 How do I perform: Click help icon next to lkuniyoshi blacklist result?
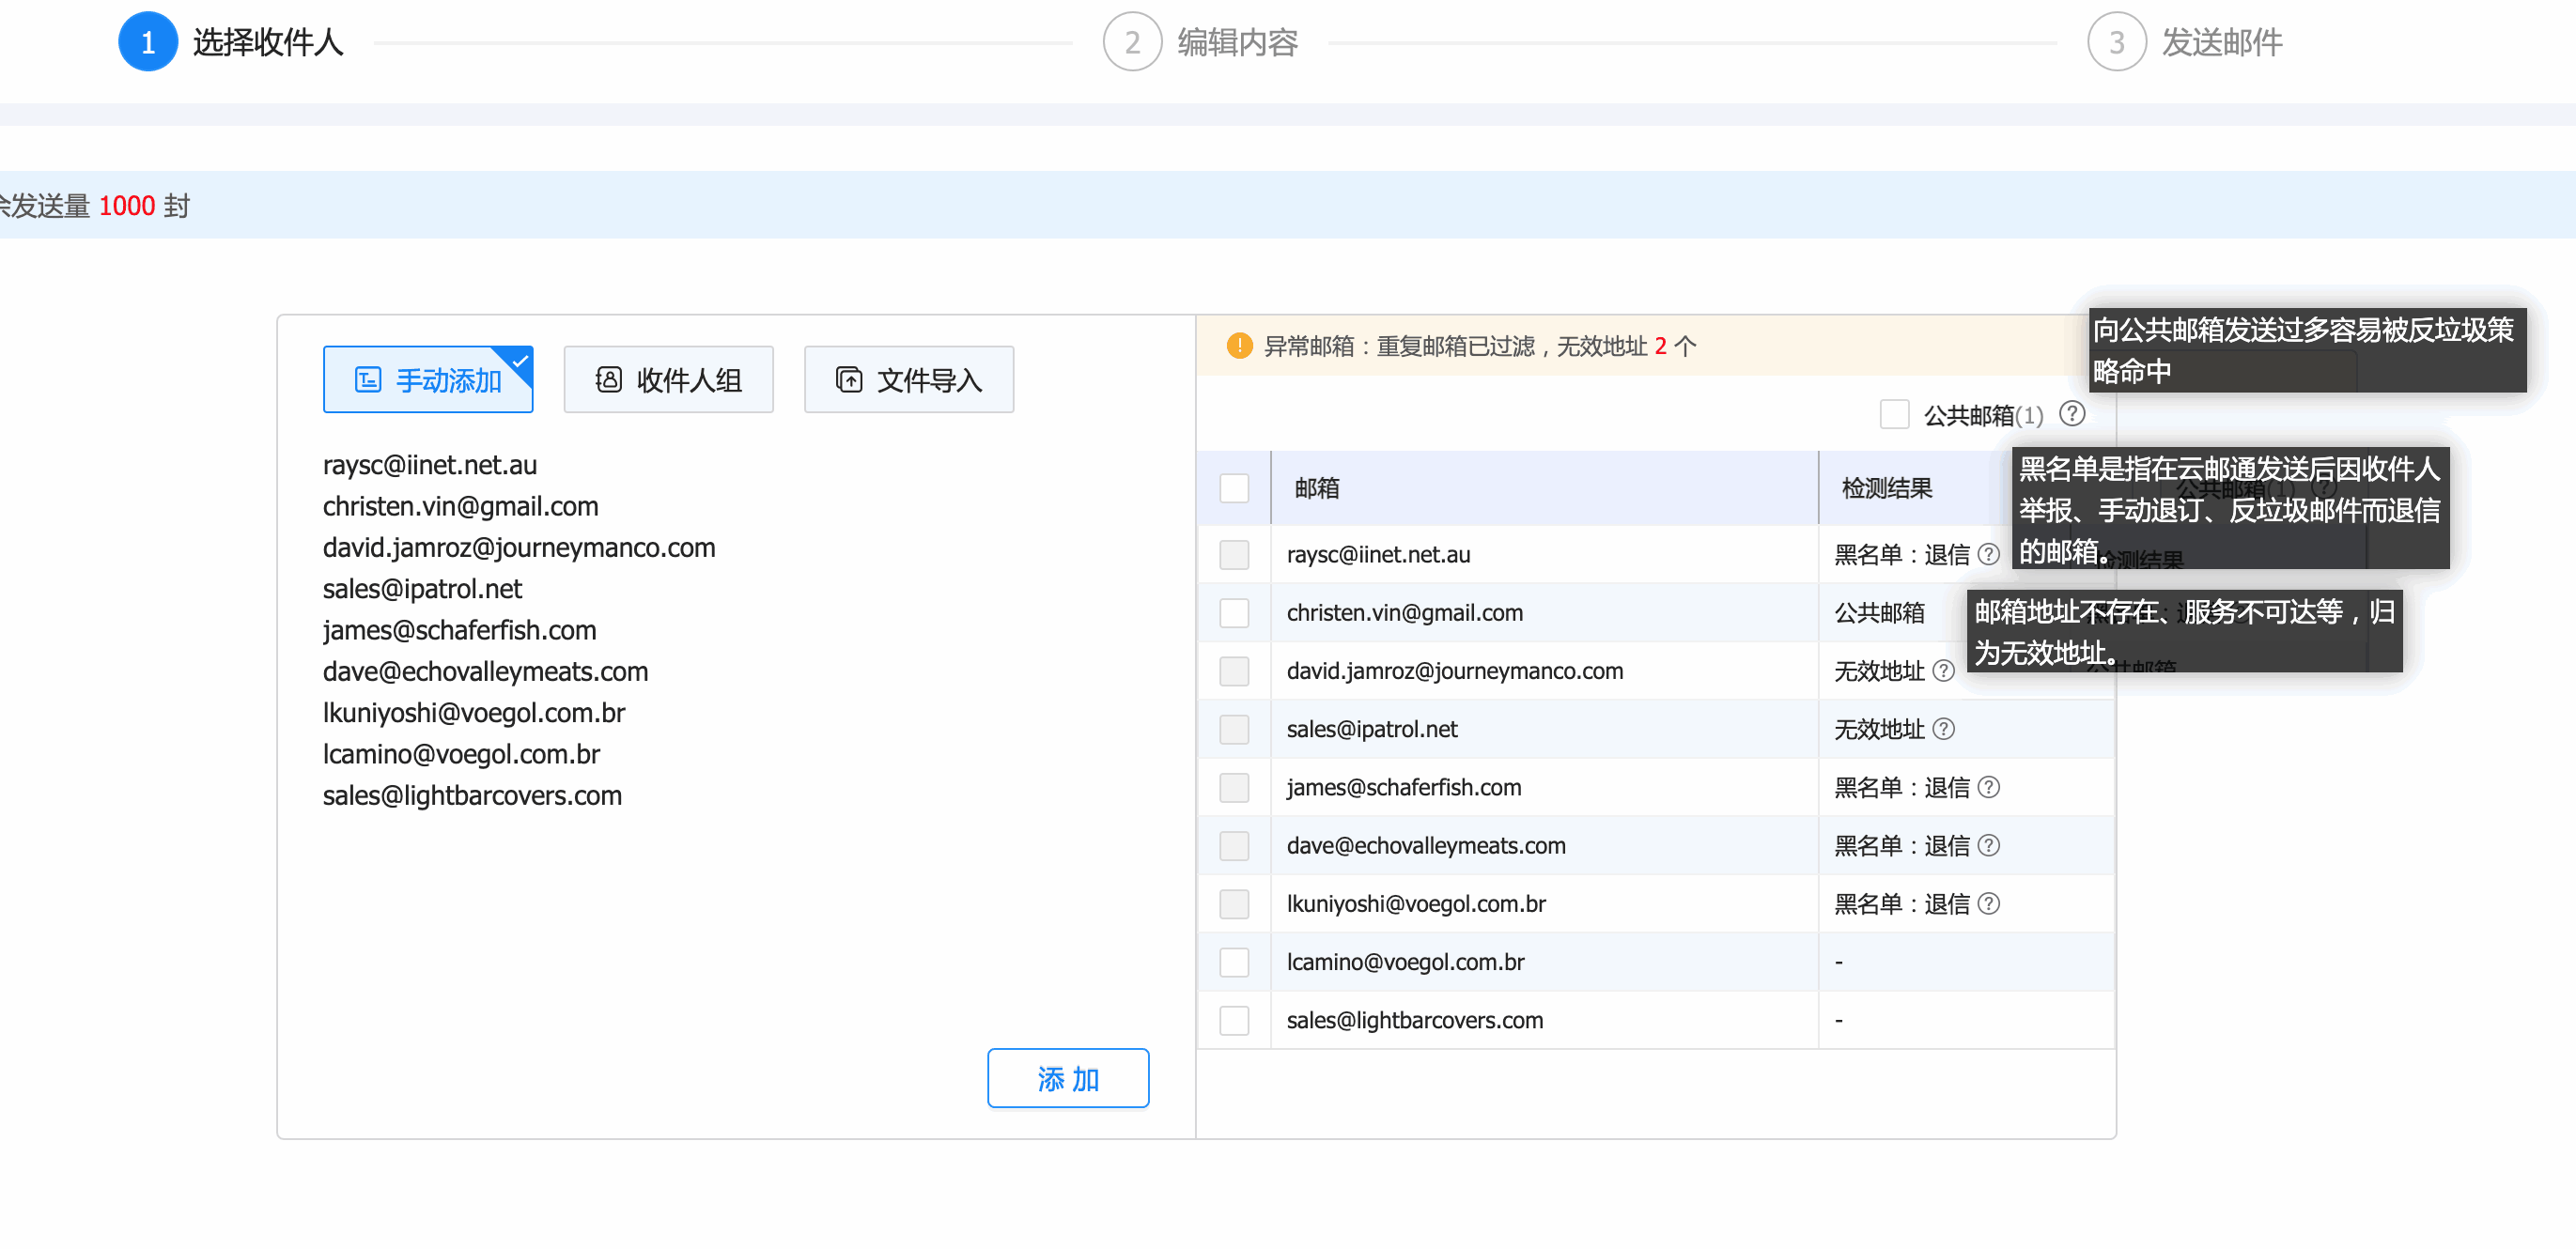pyautogui.click(x=1989, y=903)
